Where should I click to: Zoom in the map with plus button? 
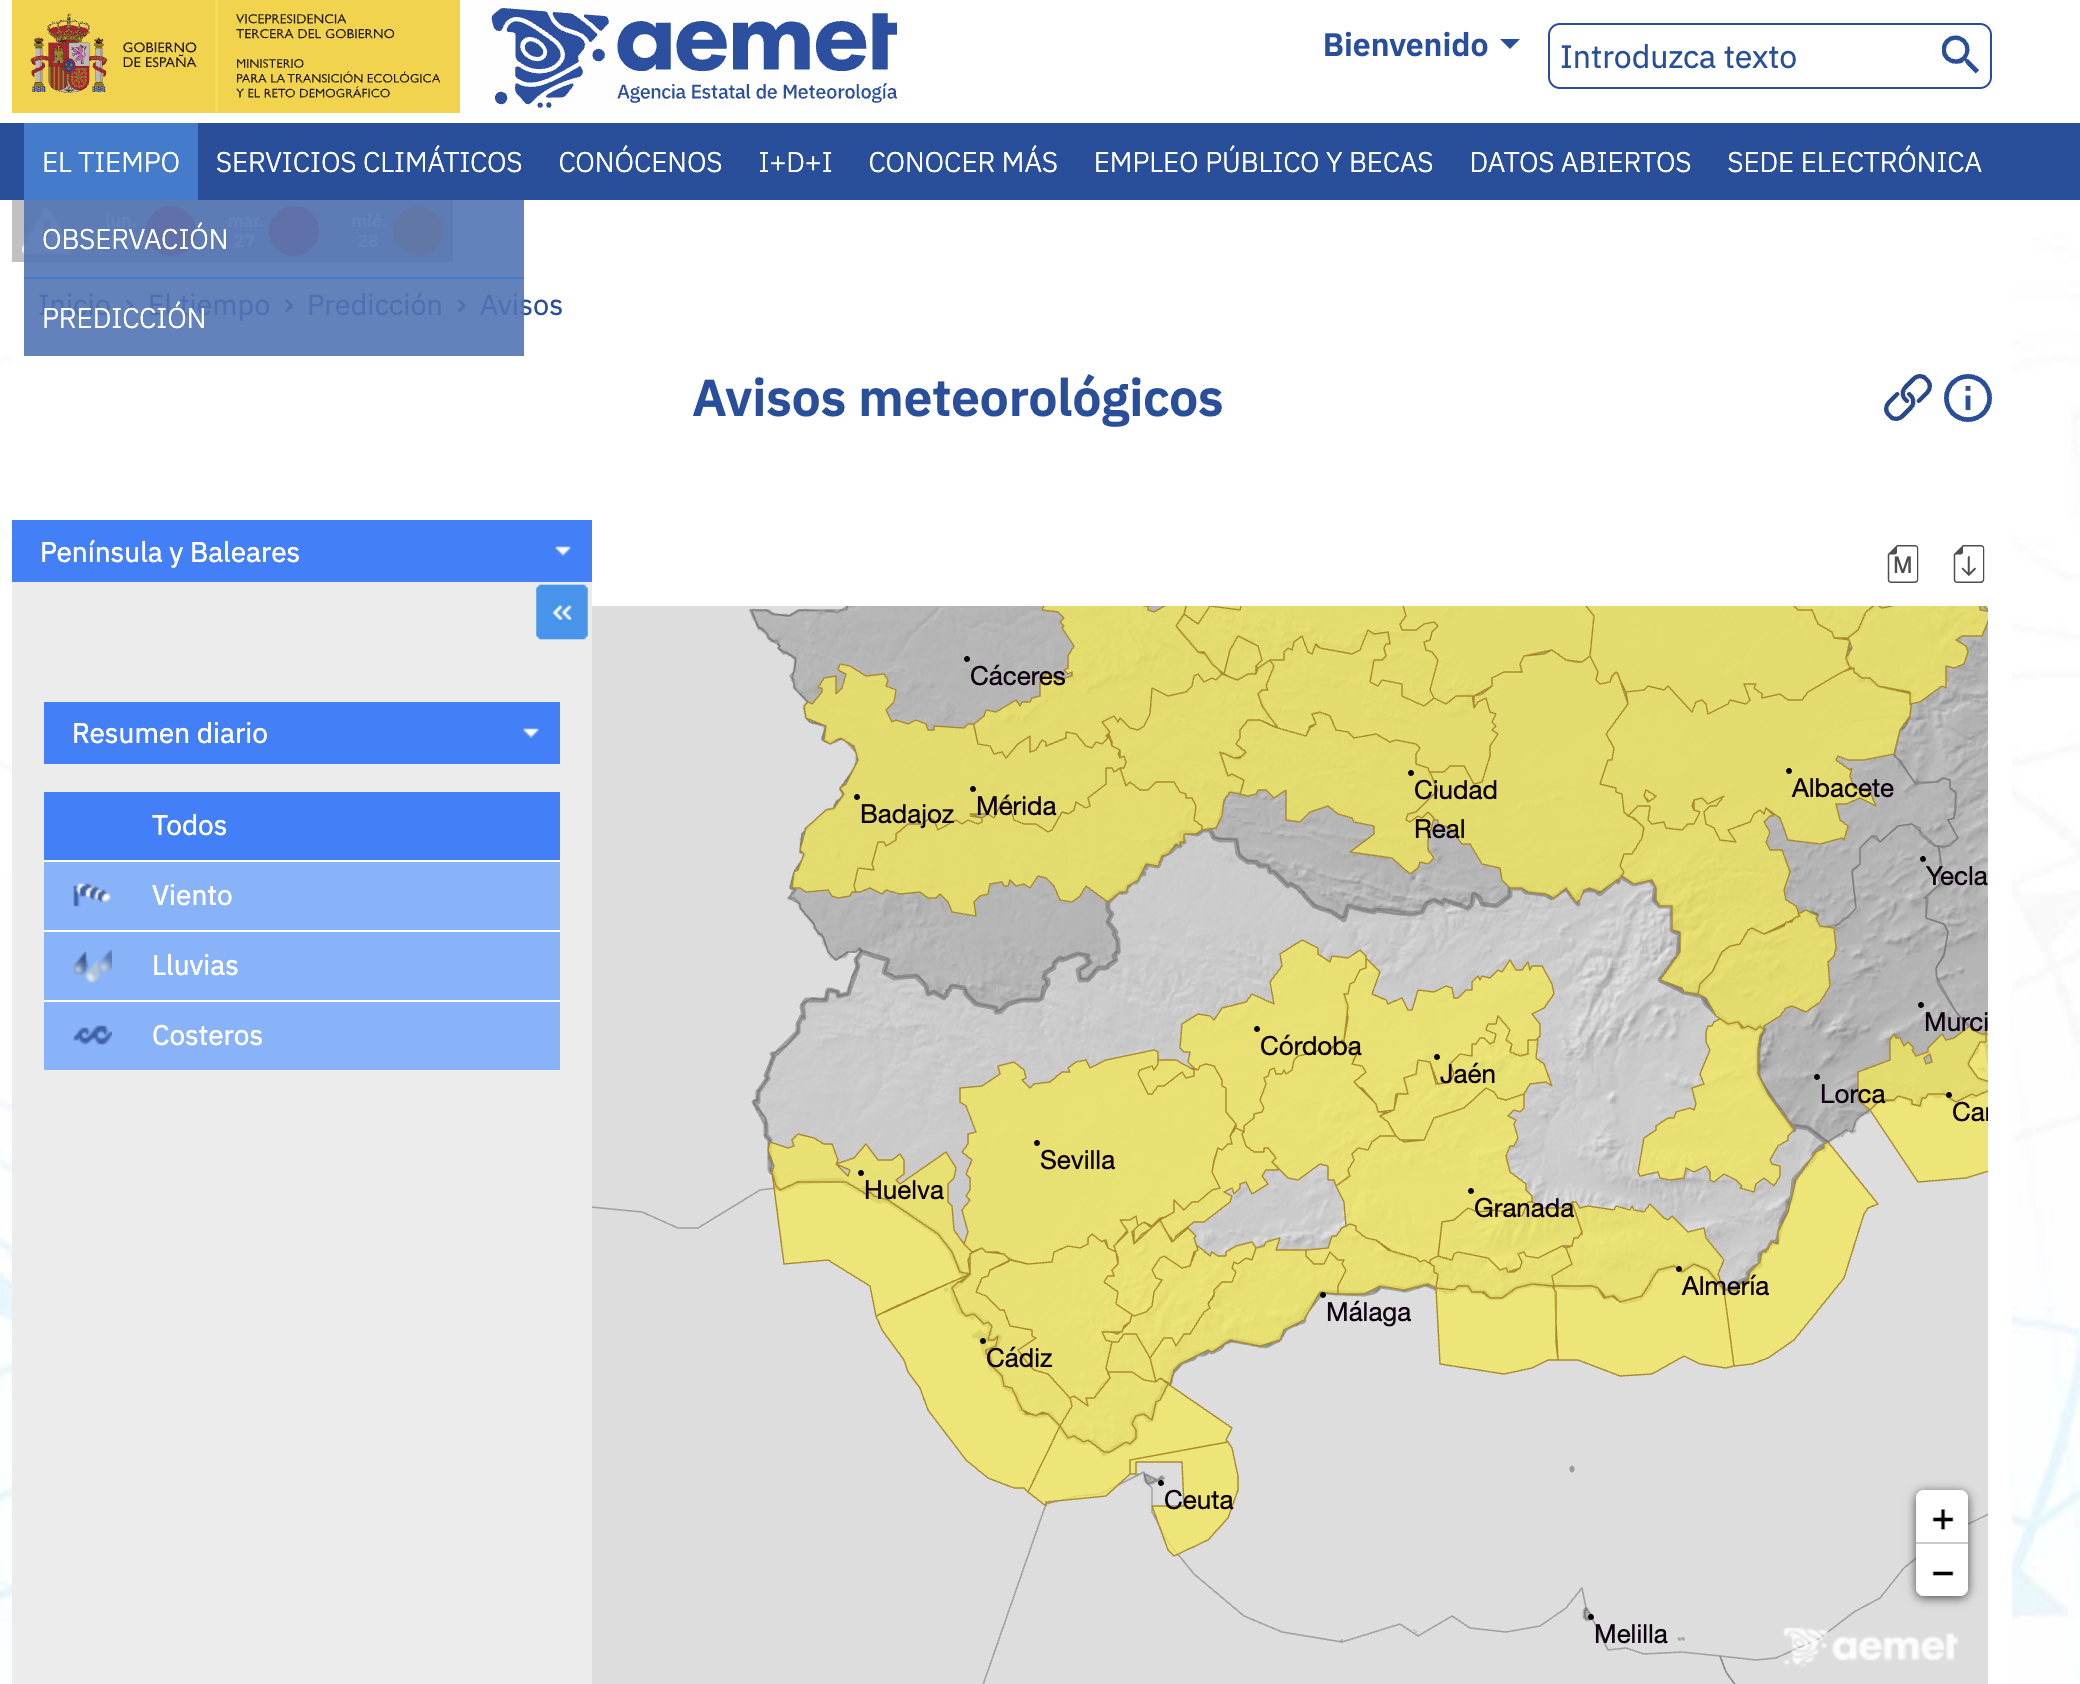tap(1942, 1519)
